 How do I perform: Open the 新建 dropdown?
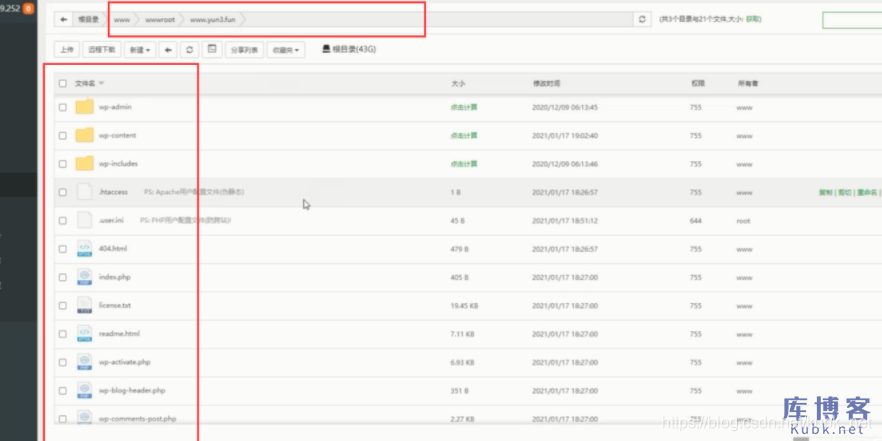[x=140, y=50]
